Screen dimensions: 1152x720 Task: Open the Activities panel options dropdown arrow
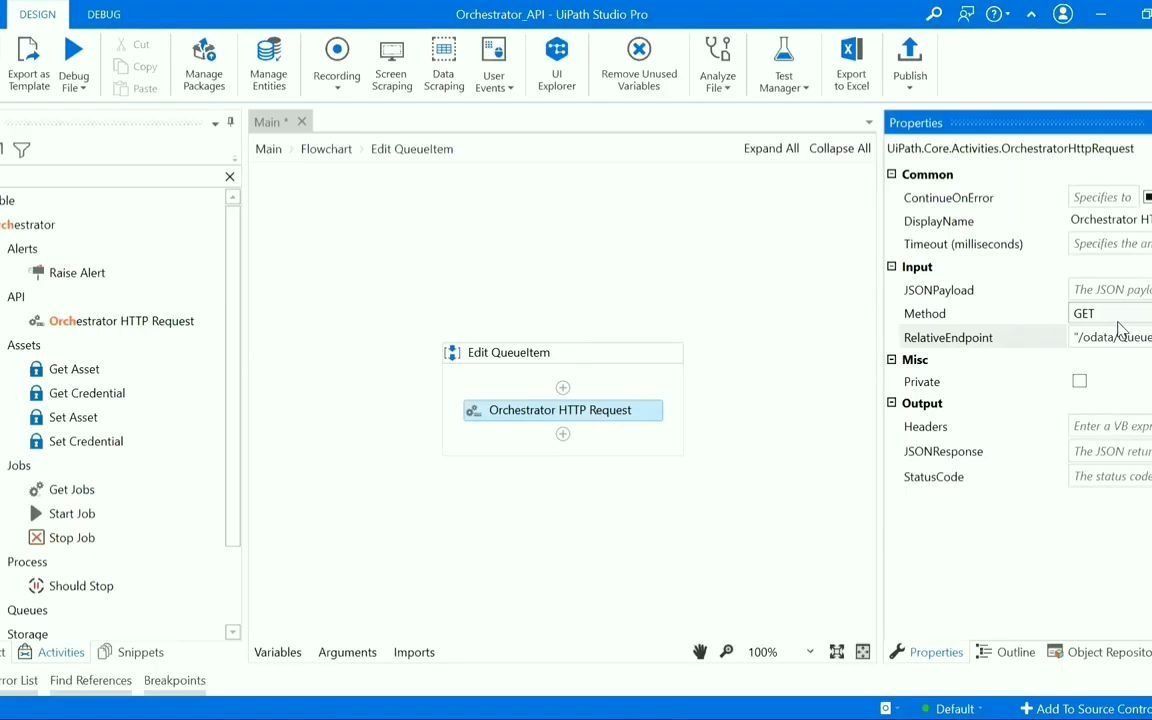pos(215,123)
